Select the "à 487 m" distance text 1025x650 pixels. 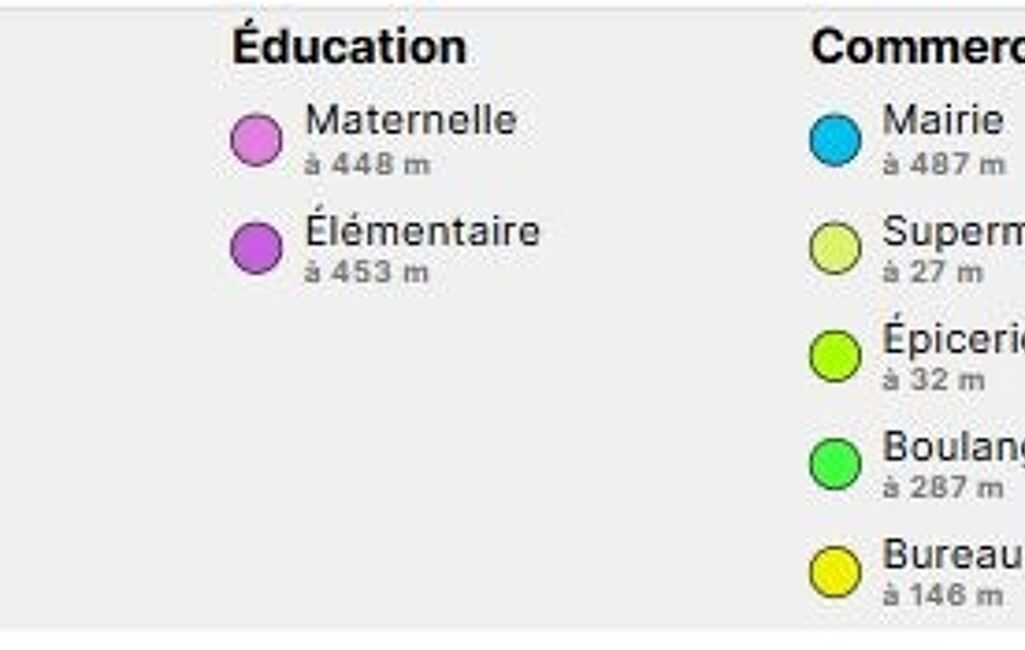point(944,165)
